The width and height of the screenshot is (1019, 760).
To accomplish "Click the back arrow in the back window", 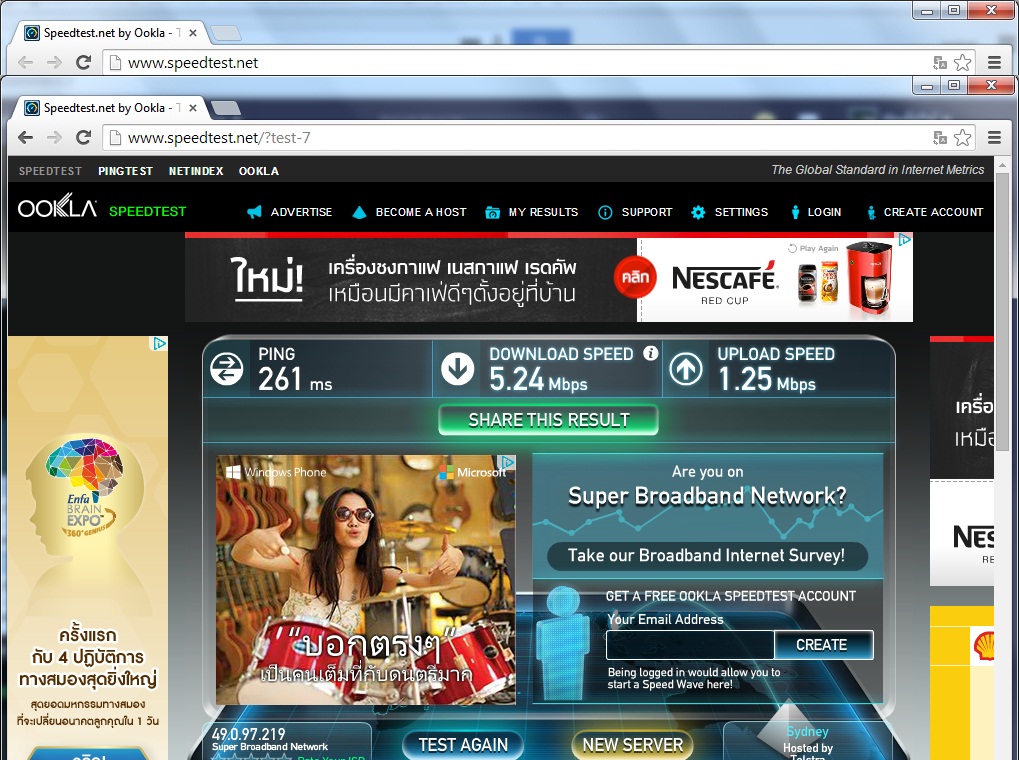I will pyautogui.click(x=25, y=62).
